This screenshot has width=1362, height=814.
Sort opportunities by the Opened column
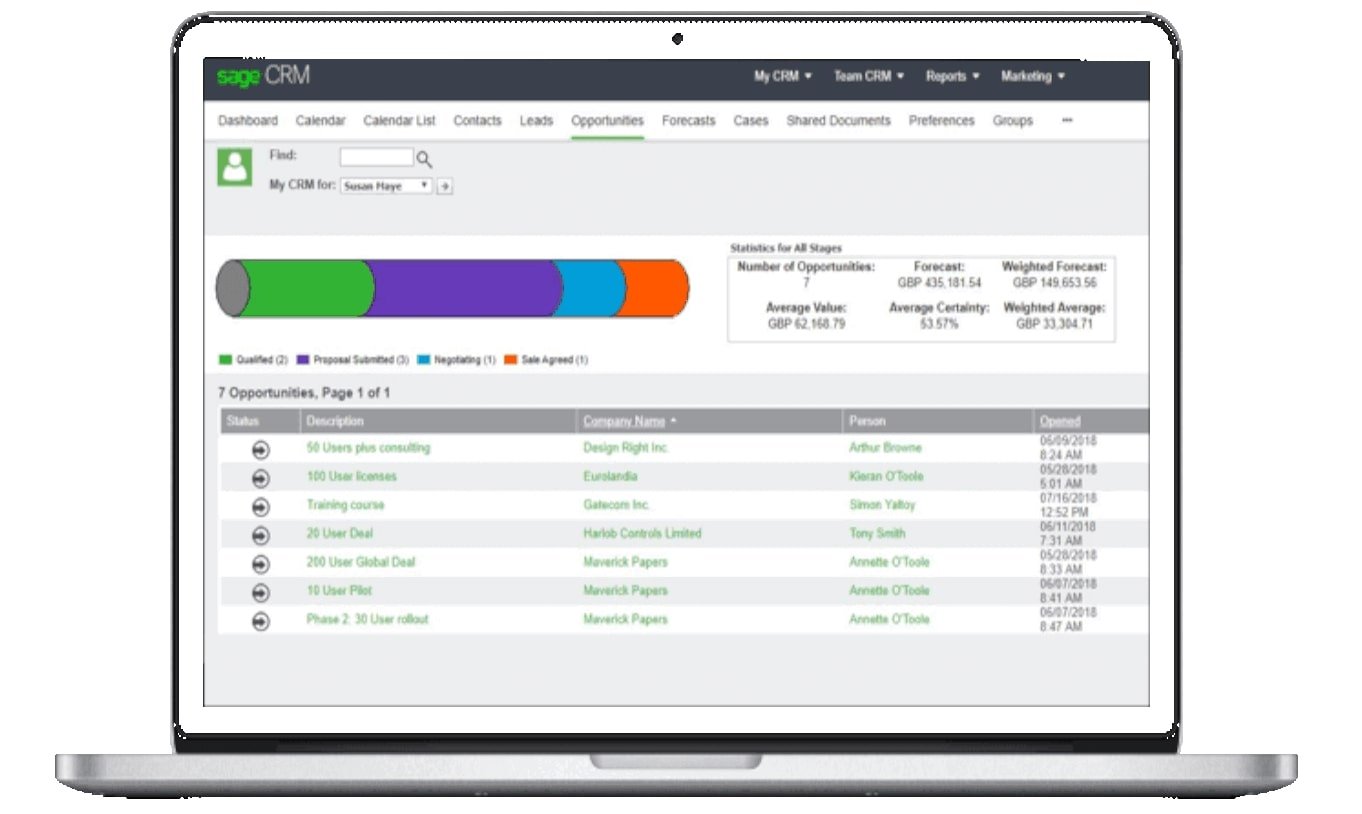(1059, 421)
